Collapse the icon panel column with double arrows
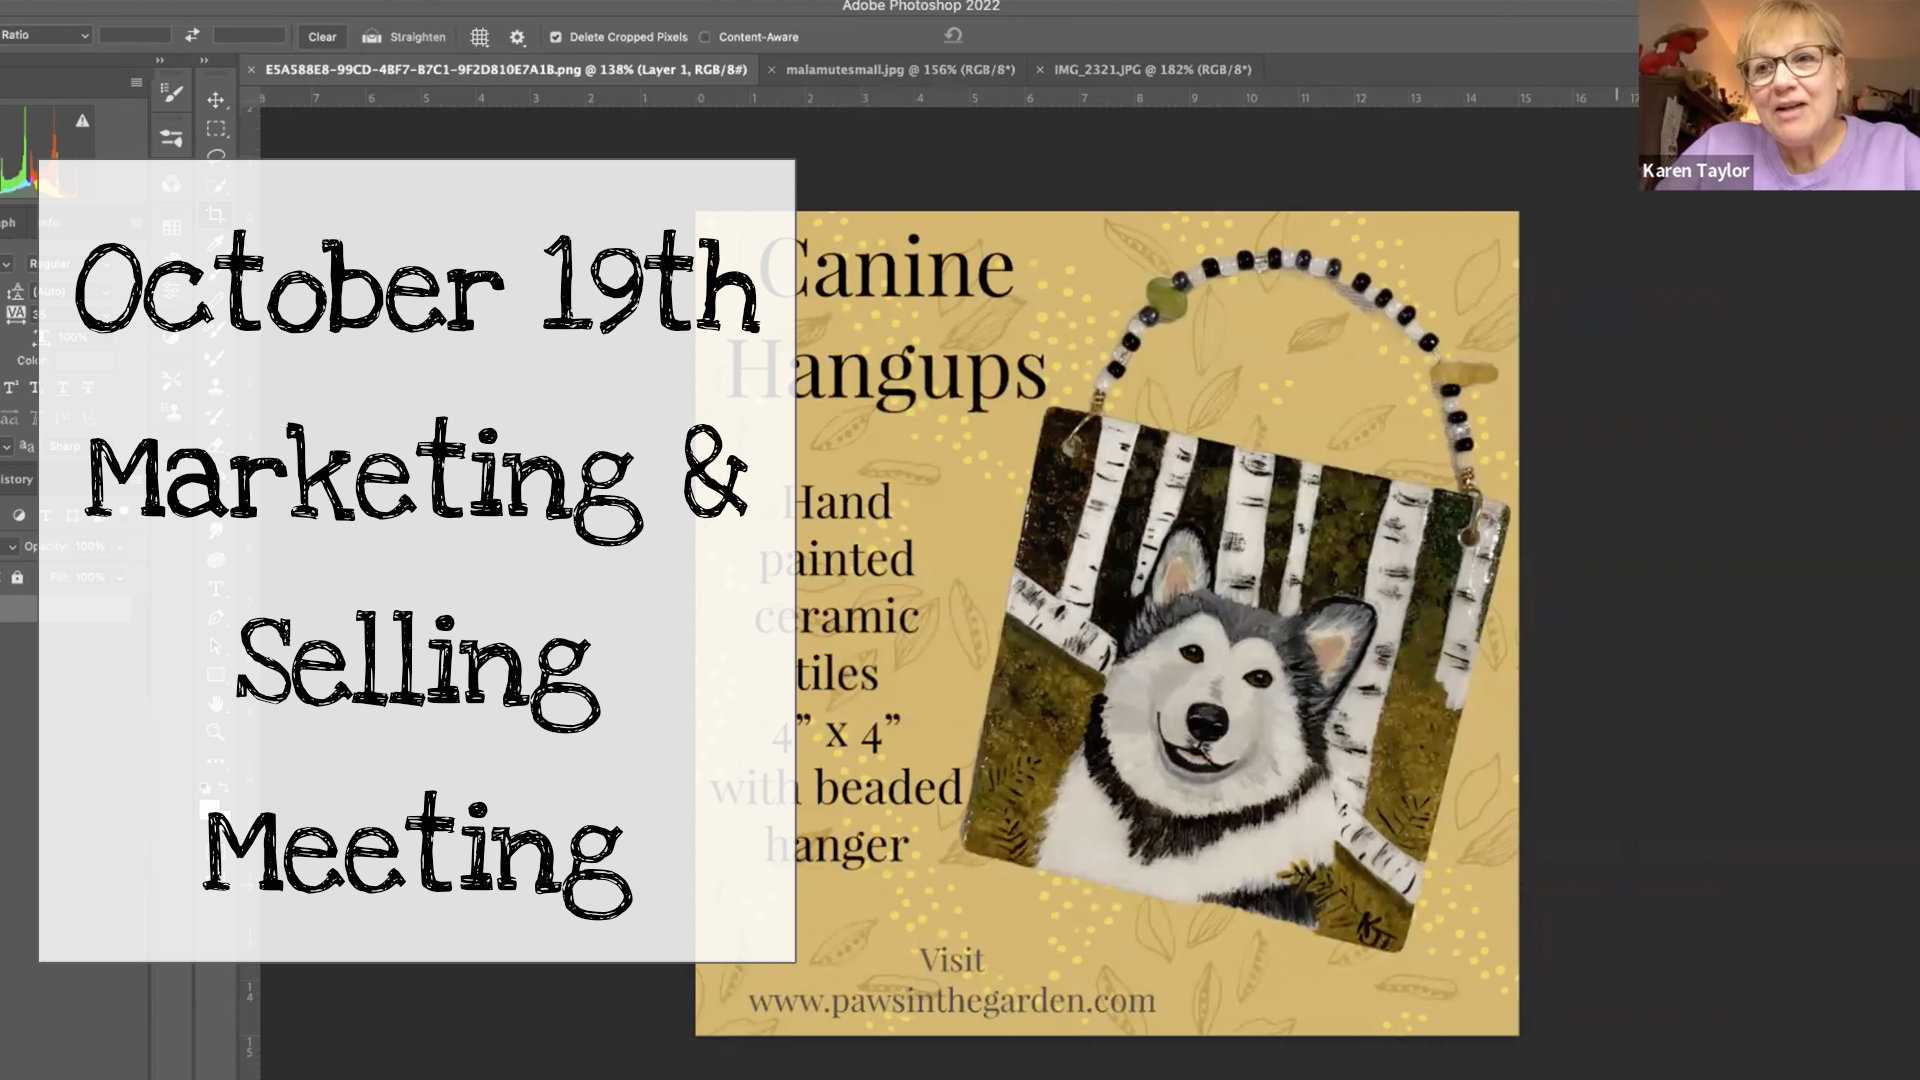Image resolution: width=1920 pixels, height=1080 pixels. click(x=160, y=61)
